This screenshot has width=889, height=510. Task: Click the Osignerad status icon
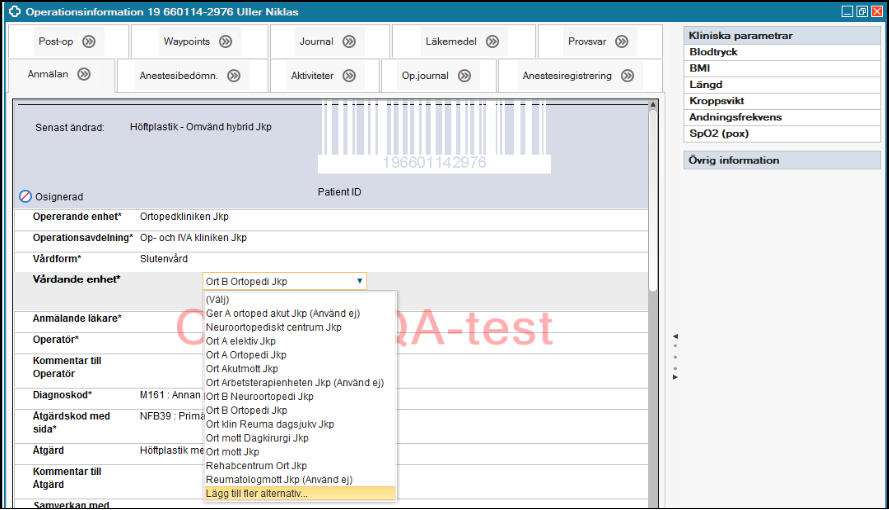[26, 196]
